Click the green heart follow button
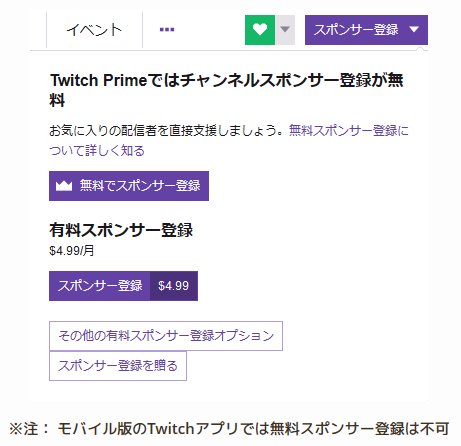Viewport: 461px width, 446px height. point(260,30)
